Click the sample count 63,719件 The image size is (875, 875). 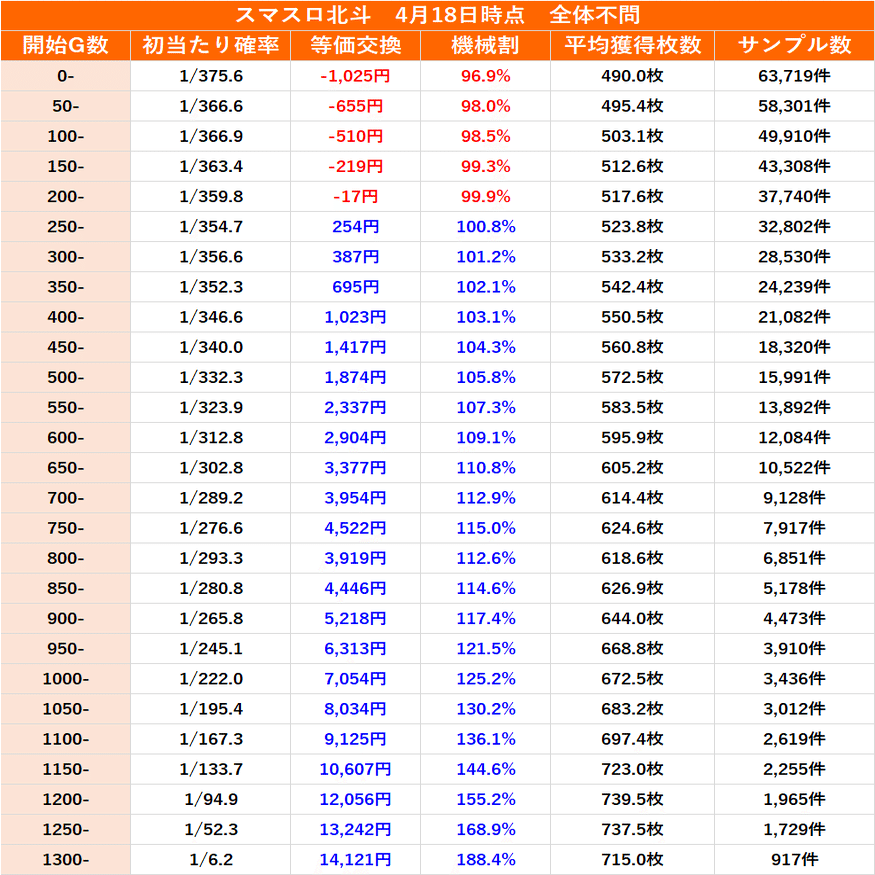coord(795,76)
